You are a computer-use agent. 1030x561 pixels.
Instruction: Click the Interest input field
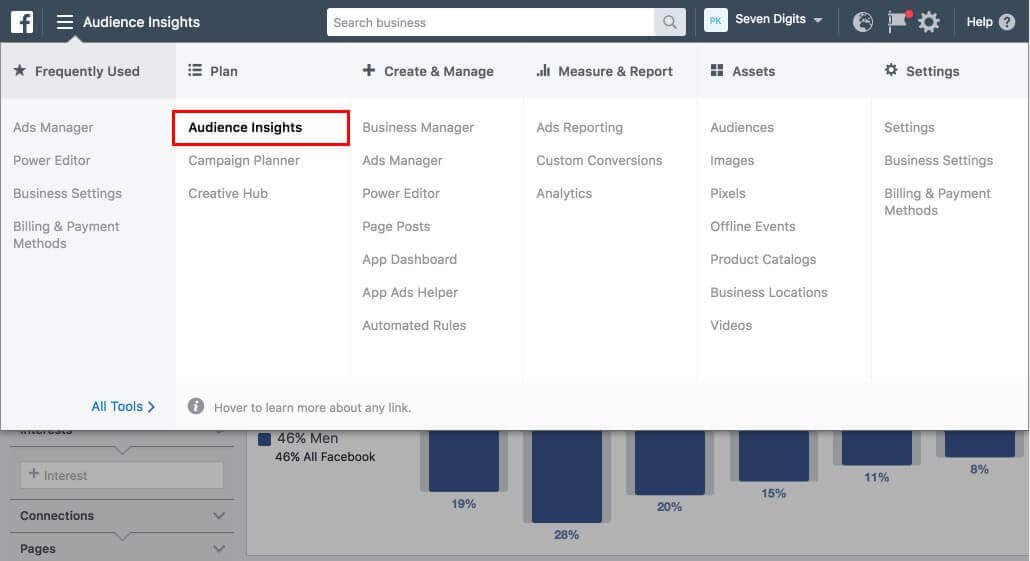[x=122, y=475]
